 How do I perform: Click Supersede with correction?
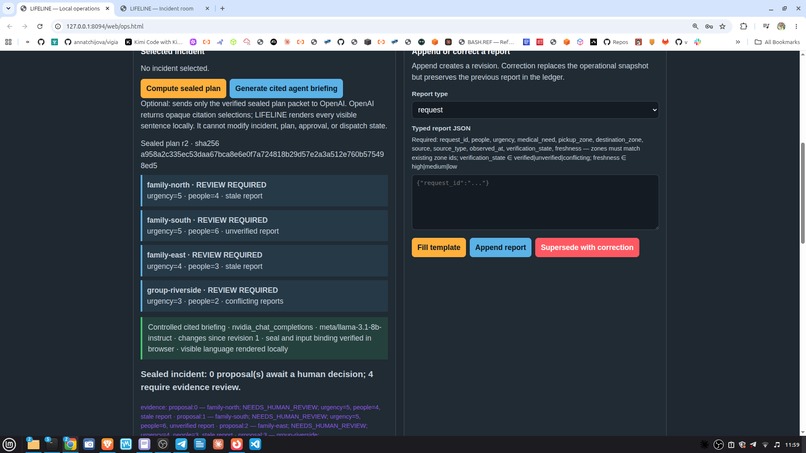[587, 247]
